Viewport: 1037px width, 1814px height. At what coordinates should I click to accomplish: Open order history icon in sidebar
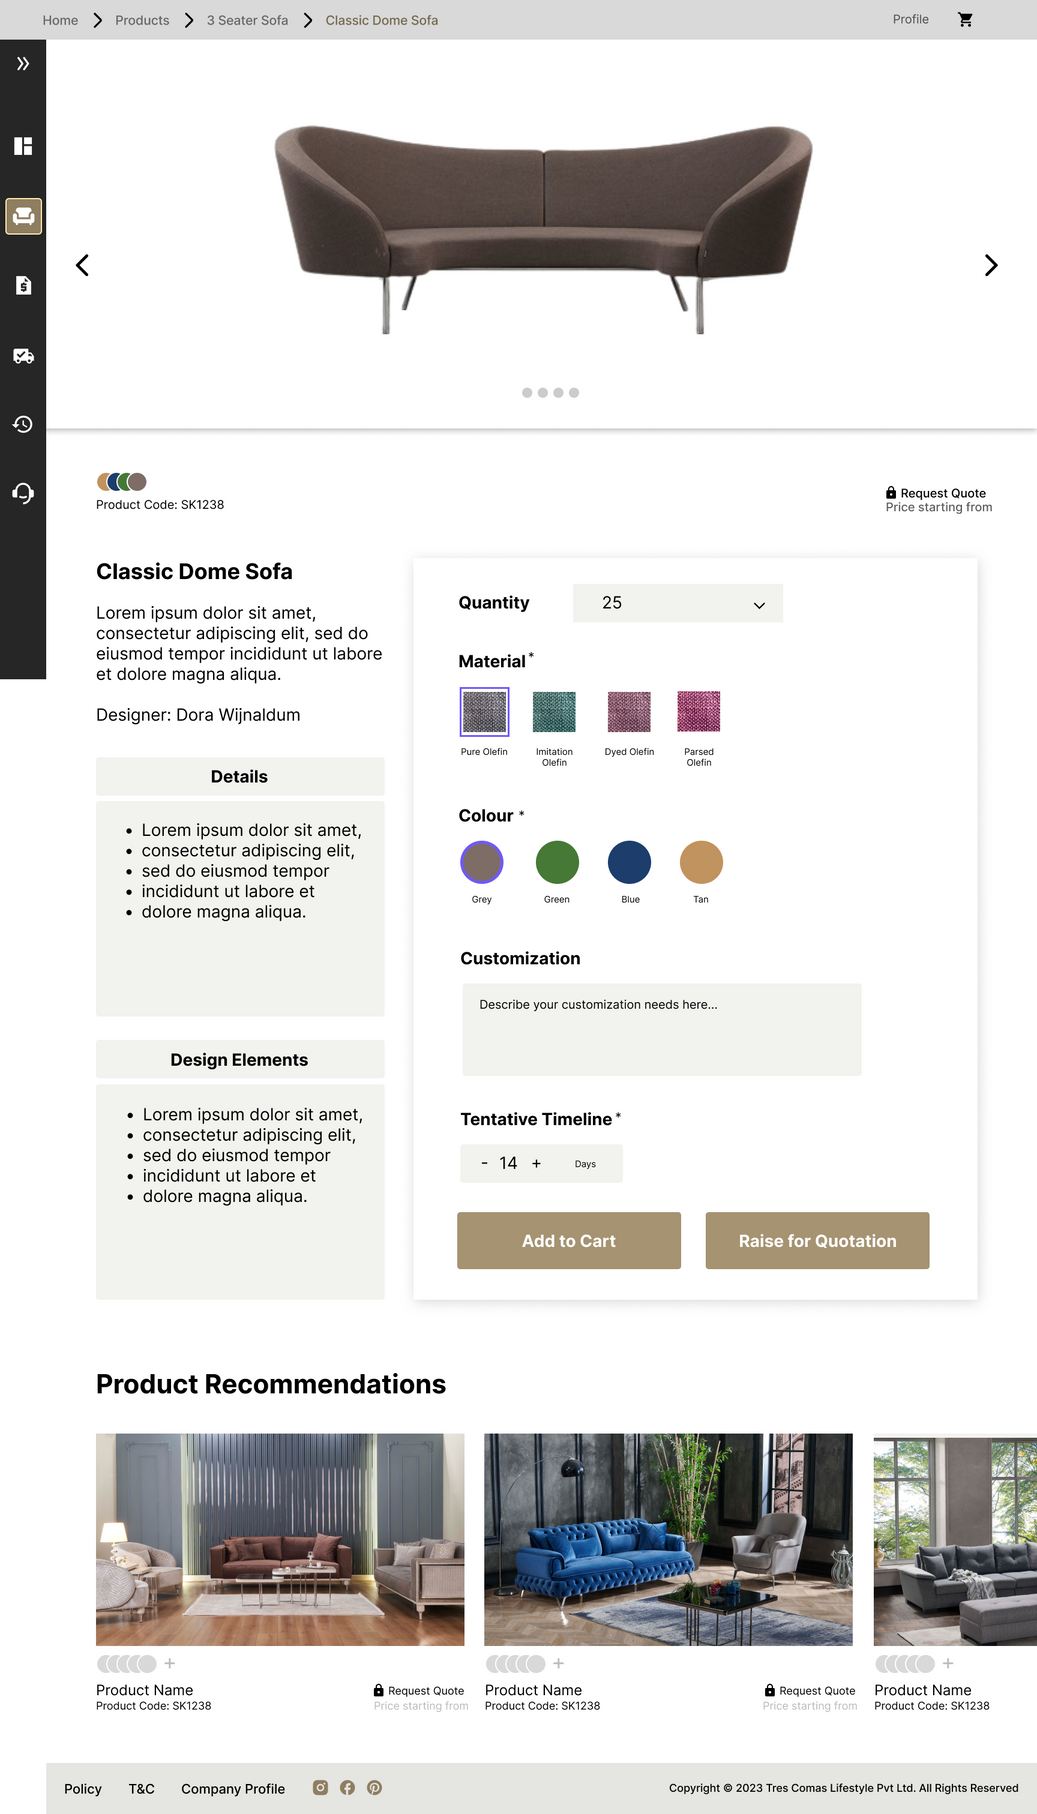pyautogui.click(x=23, y=424)
